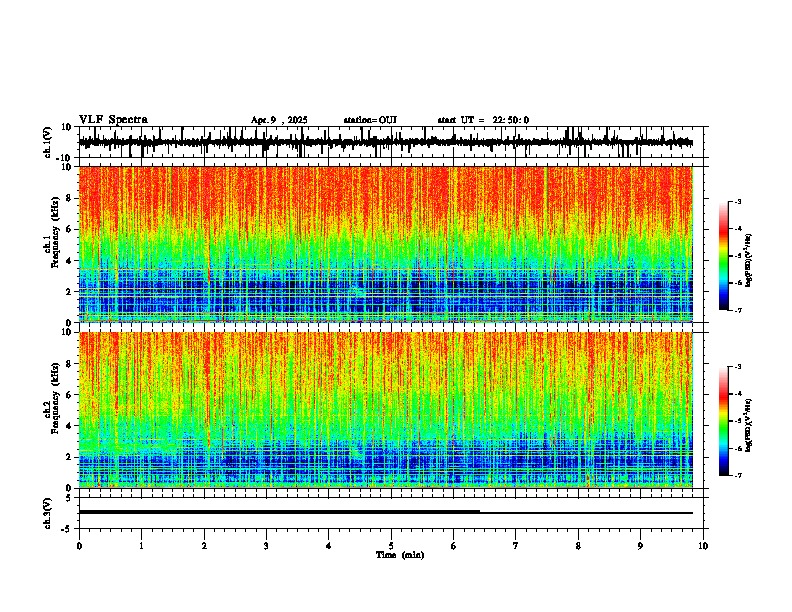Click the ch.1 color bar log(PSD) label

[x=749, y=260]
